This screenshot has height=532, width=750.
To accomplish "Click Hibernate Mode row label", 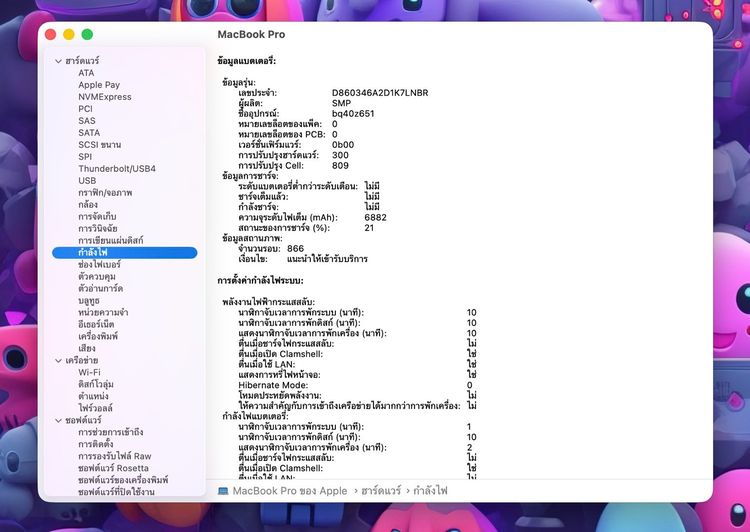I will tap(273, 385).
